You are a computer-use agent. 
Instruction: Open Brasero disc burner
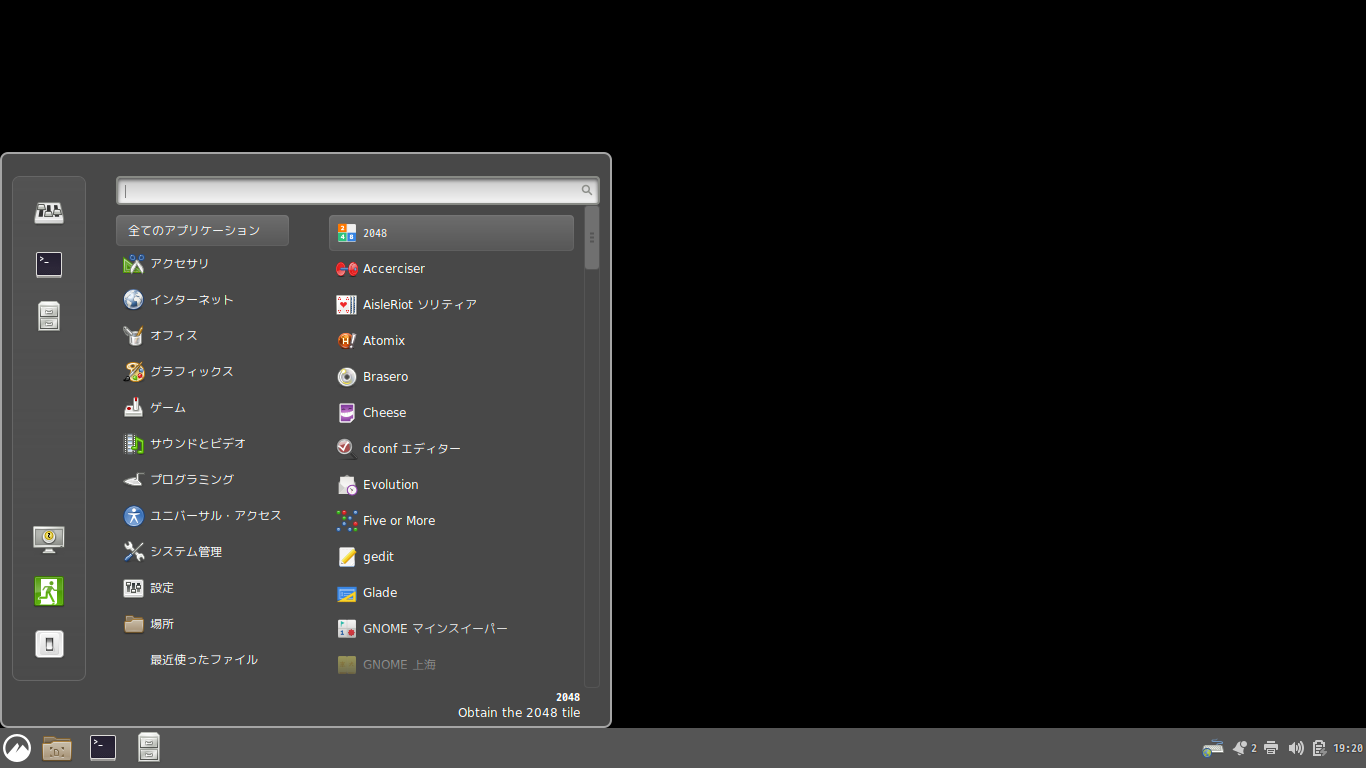tap(451, 376)
